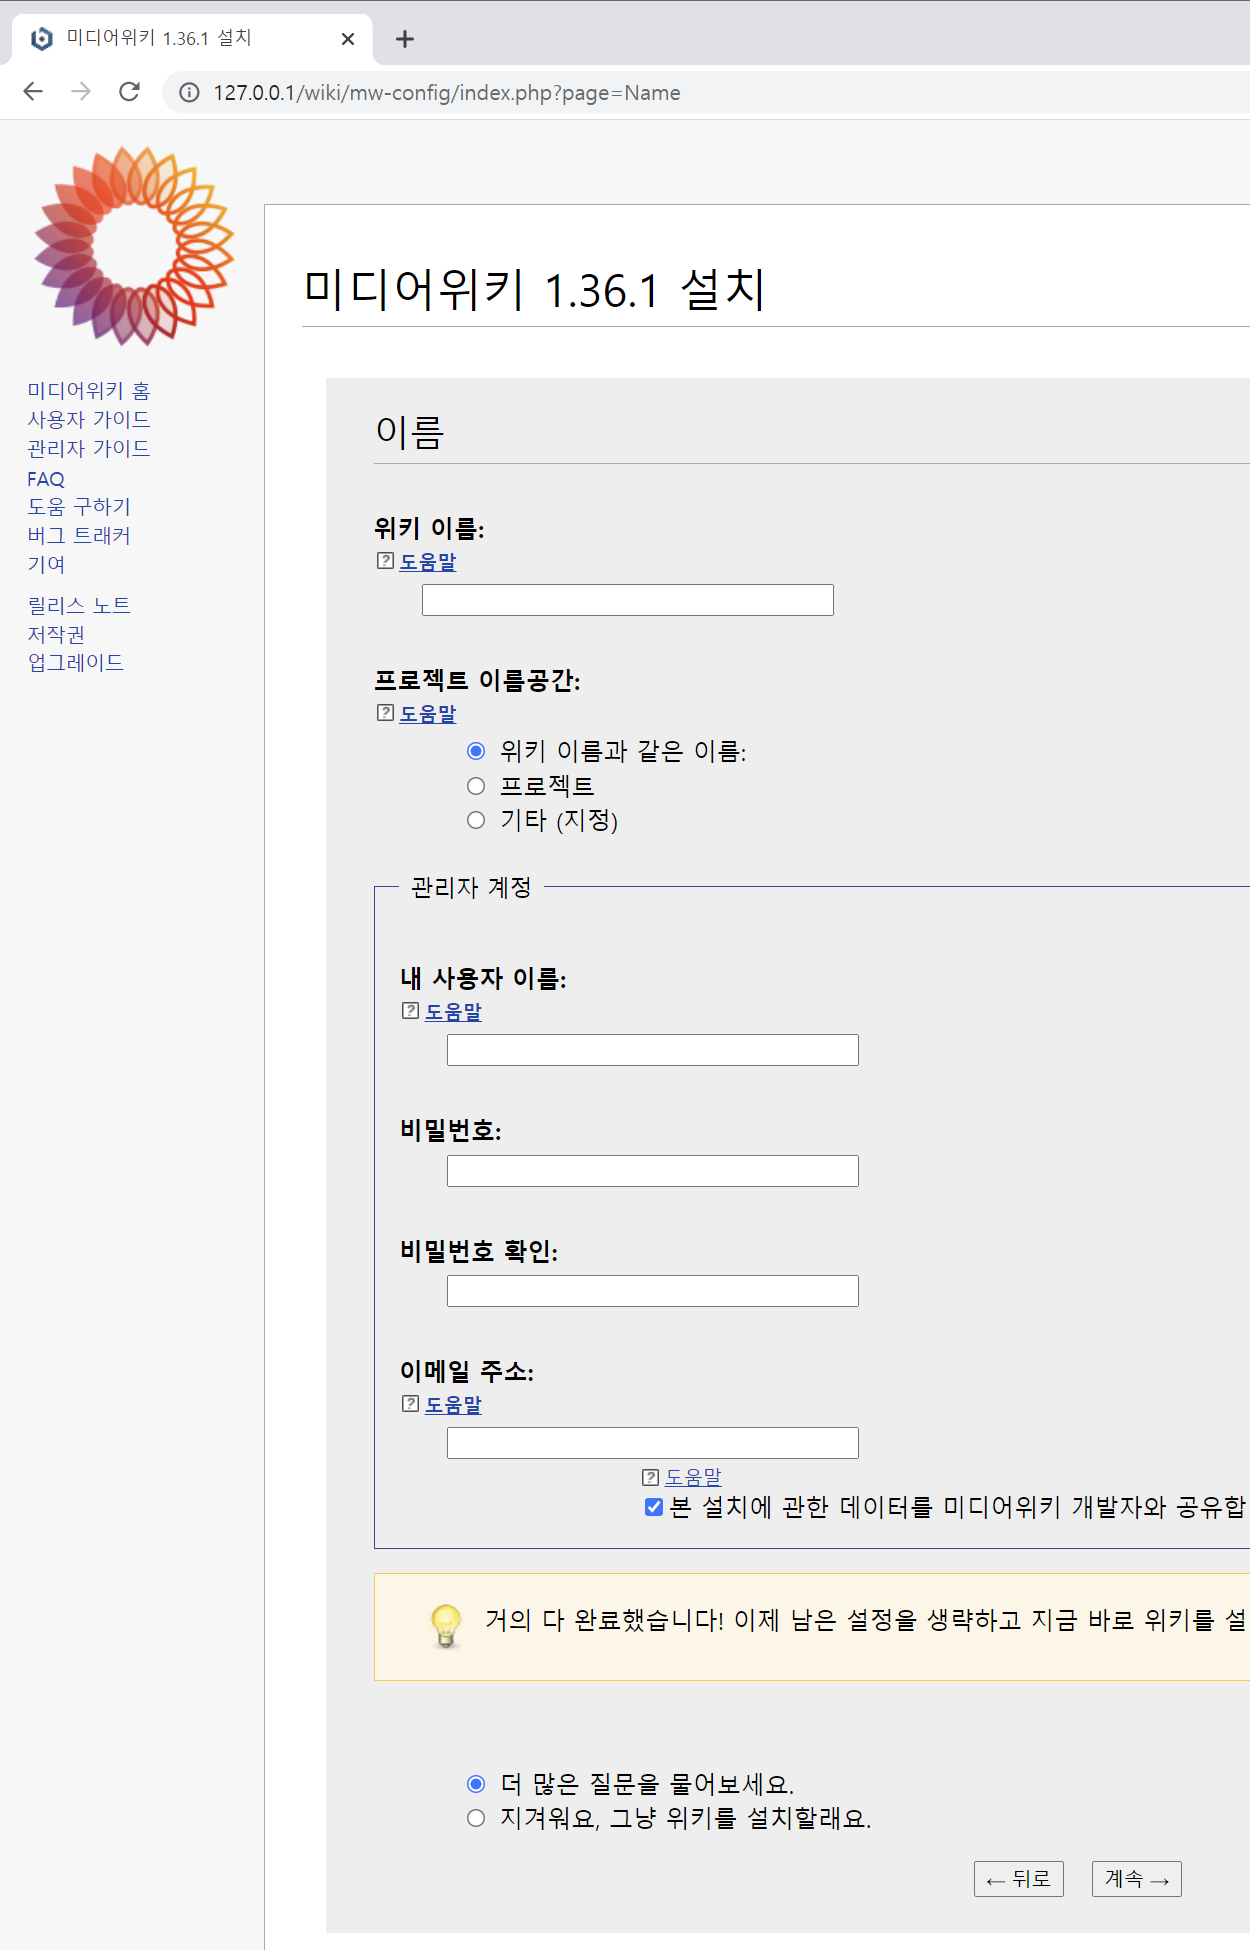Viewport: 1250px width, 1950px height.
Task: Focus the 비밀번호 확인 input field
Action: 653,1291
